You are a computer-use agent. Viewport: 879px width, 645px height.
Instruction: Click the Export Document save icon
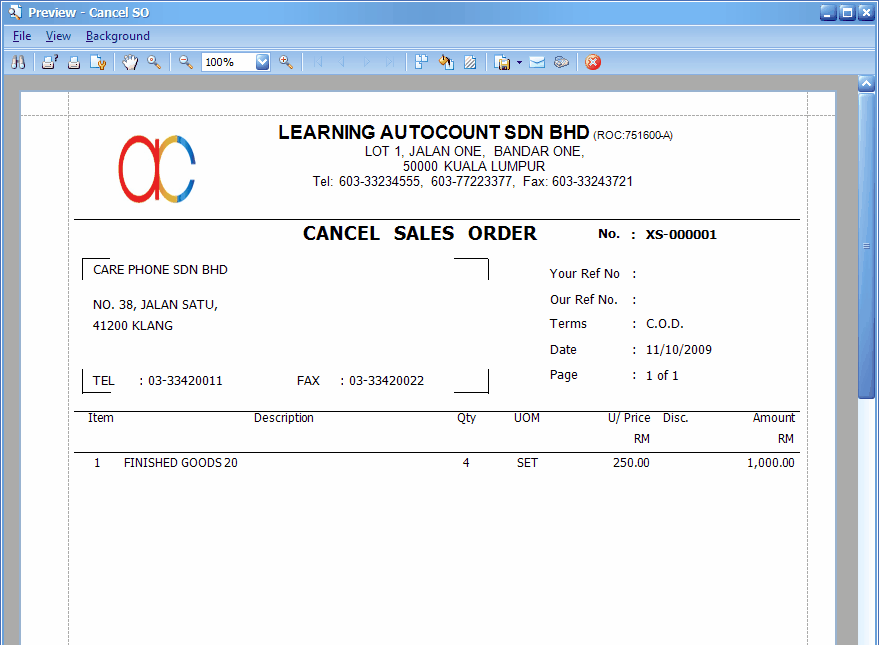pos(502,62)
